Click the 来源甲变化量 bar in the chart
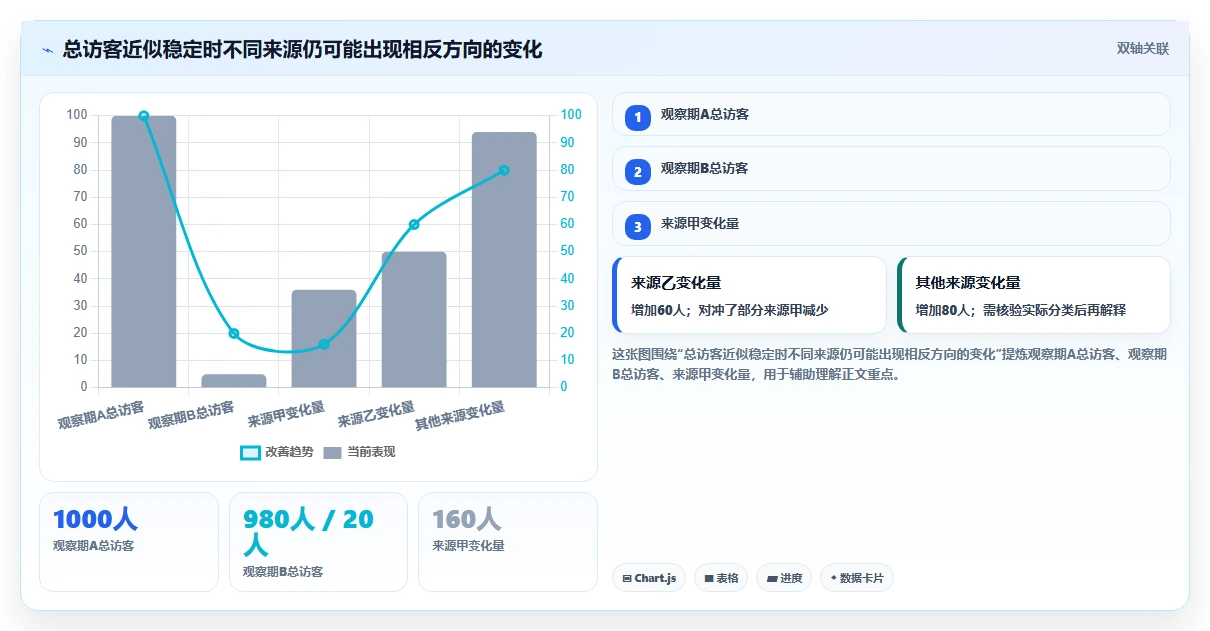This screenshot has width=1210, height=631. click(x=324, y=338)
